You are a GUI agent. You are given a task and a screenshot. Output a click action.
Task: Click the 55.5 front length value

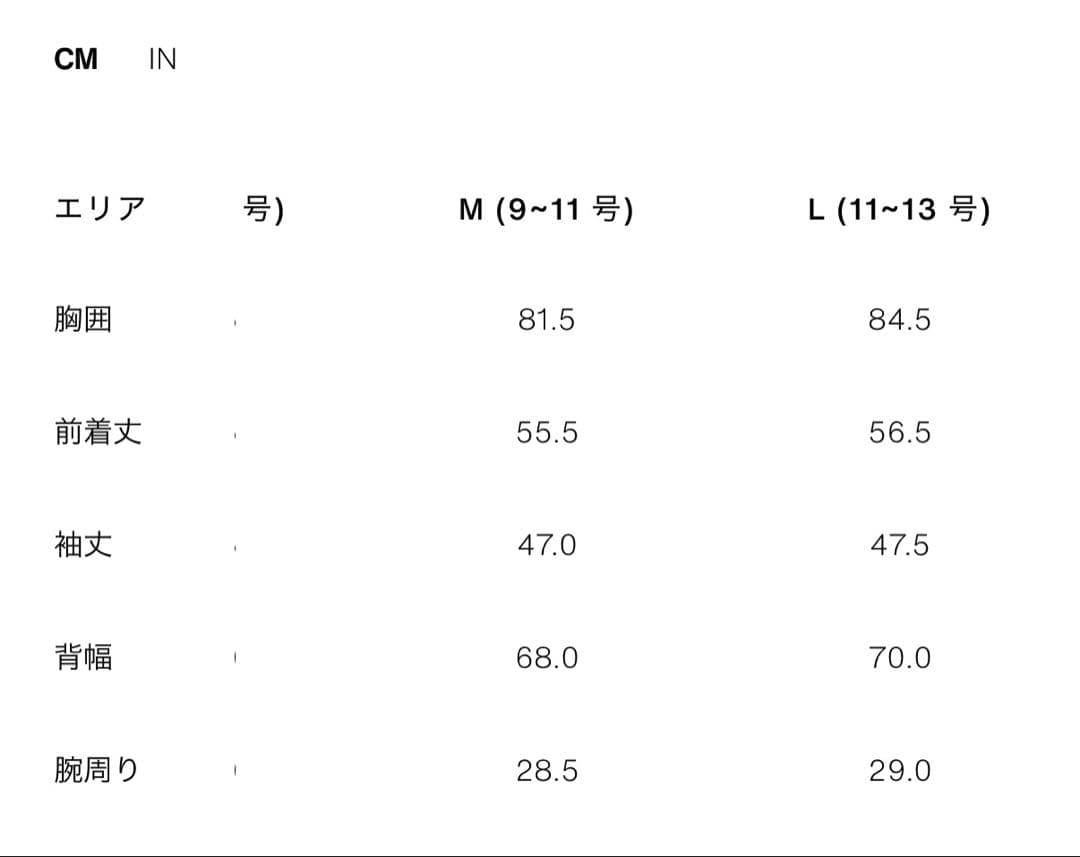click(x=546, y=433)
